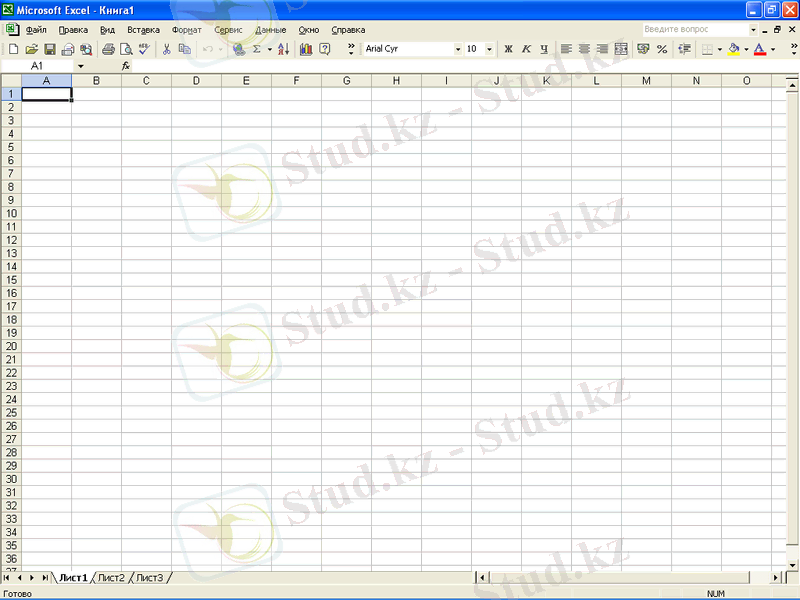
Task: Expand Formatting toolbar options chevron
Action: 794,49
